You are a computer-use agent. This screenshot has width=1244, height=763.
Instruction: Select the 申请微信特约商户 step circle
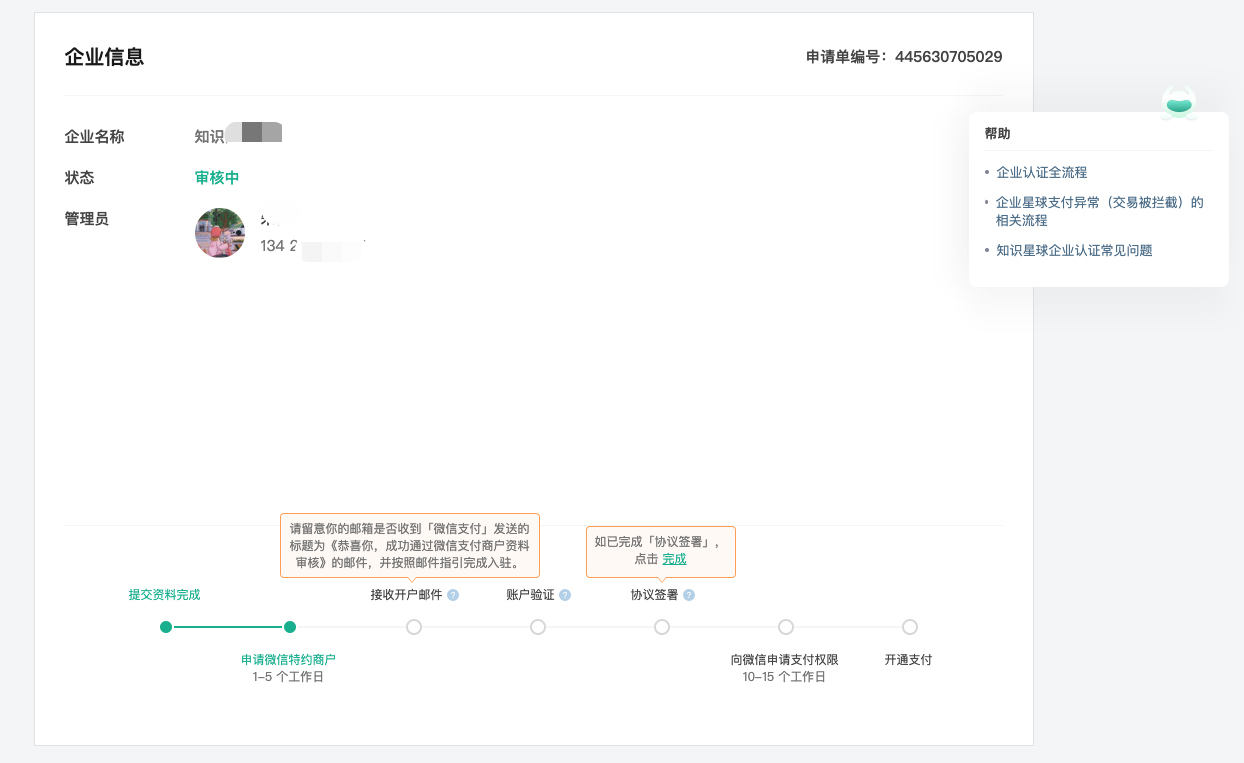(x=290, y=627)
